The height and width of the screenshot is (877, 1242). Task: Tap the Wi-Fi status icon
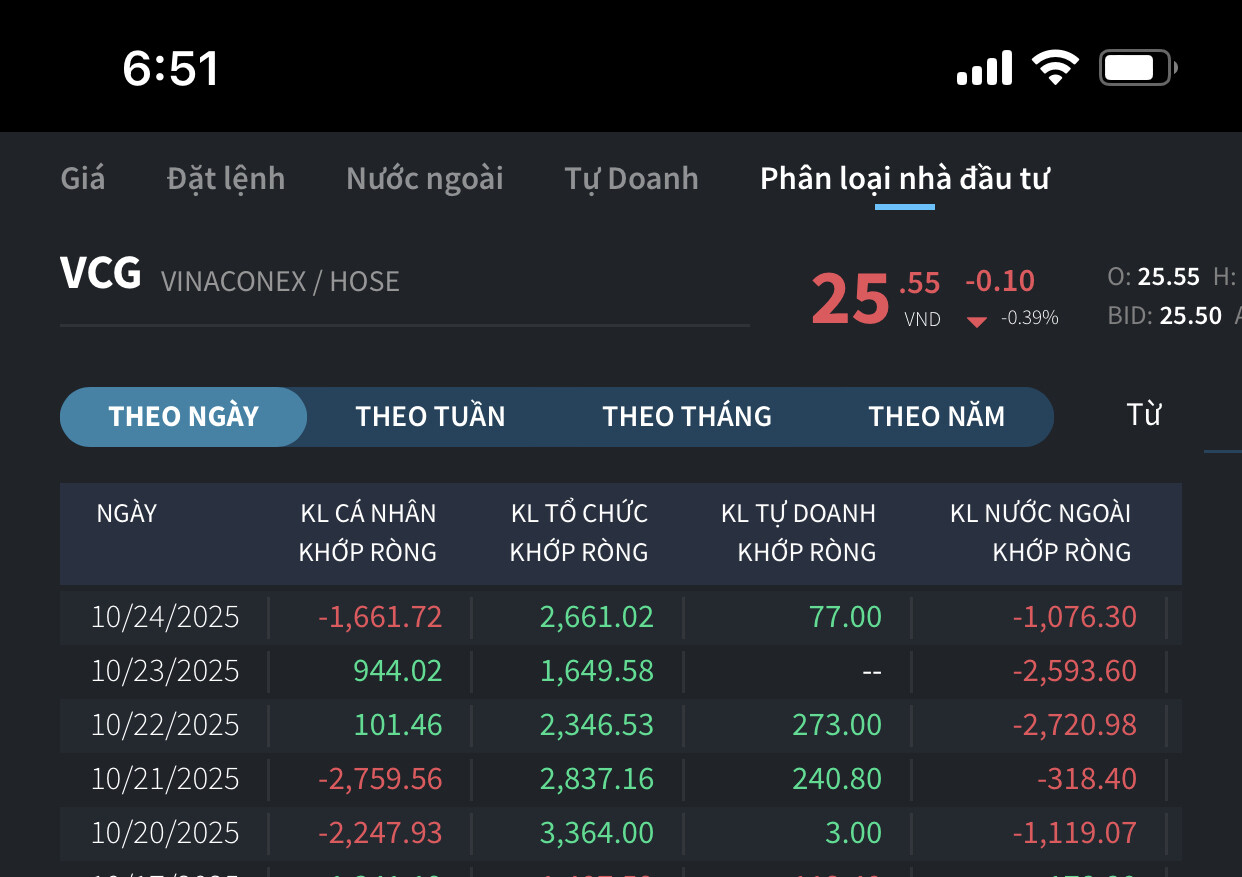coord(1055,68)
